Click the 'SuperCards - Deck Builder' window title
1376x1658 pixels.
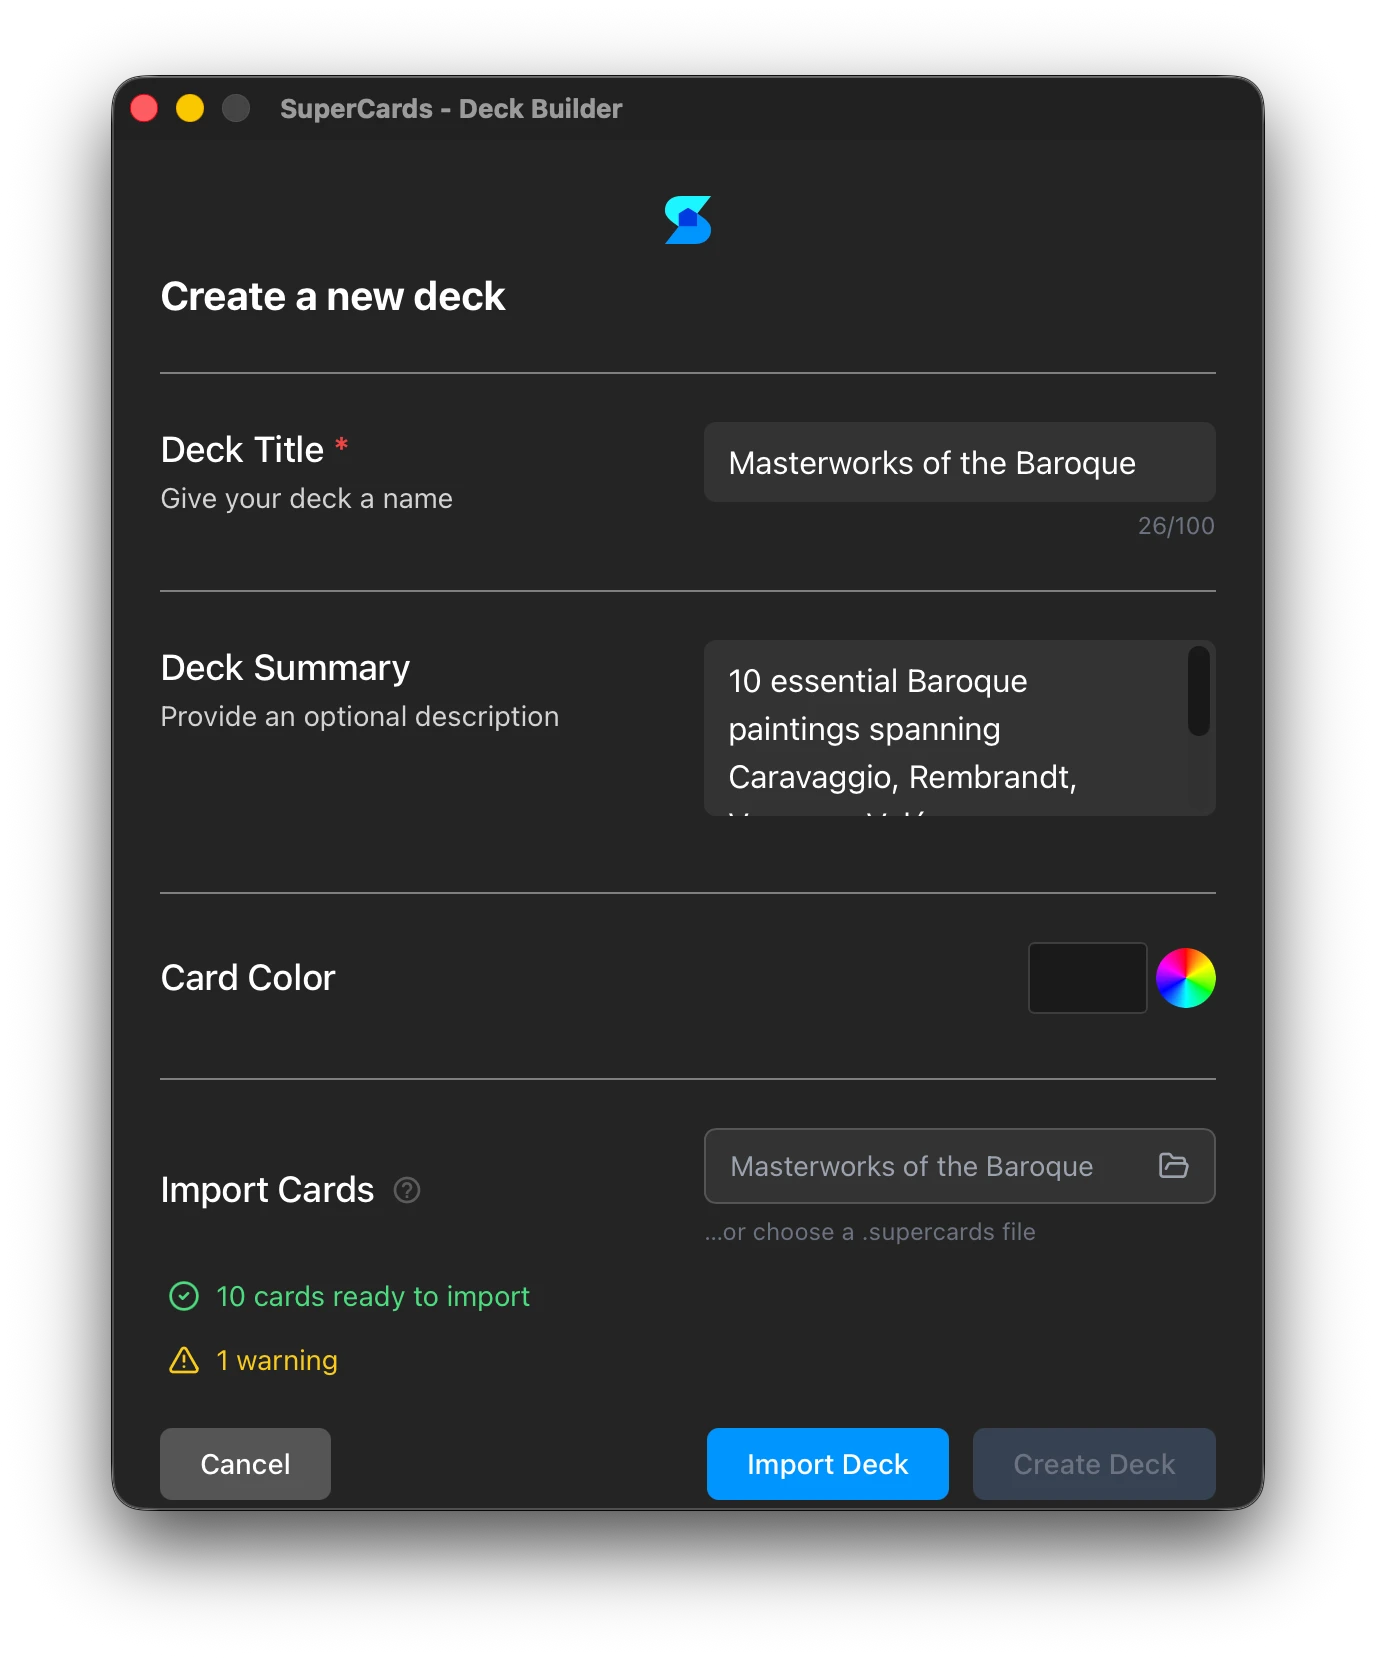(x=451, y=108)
